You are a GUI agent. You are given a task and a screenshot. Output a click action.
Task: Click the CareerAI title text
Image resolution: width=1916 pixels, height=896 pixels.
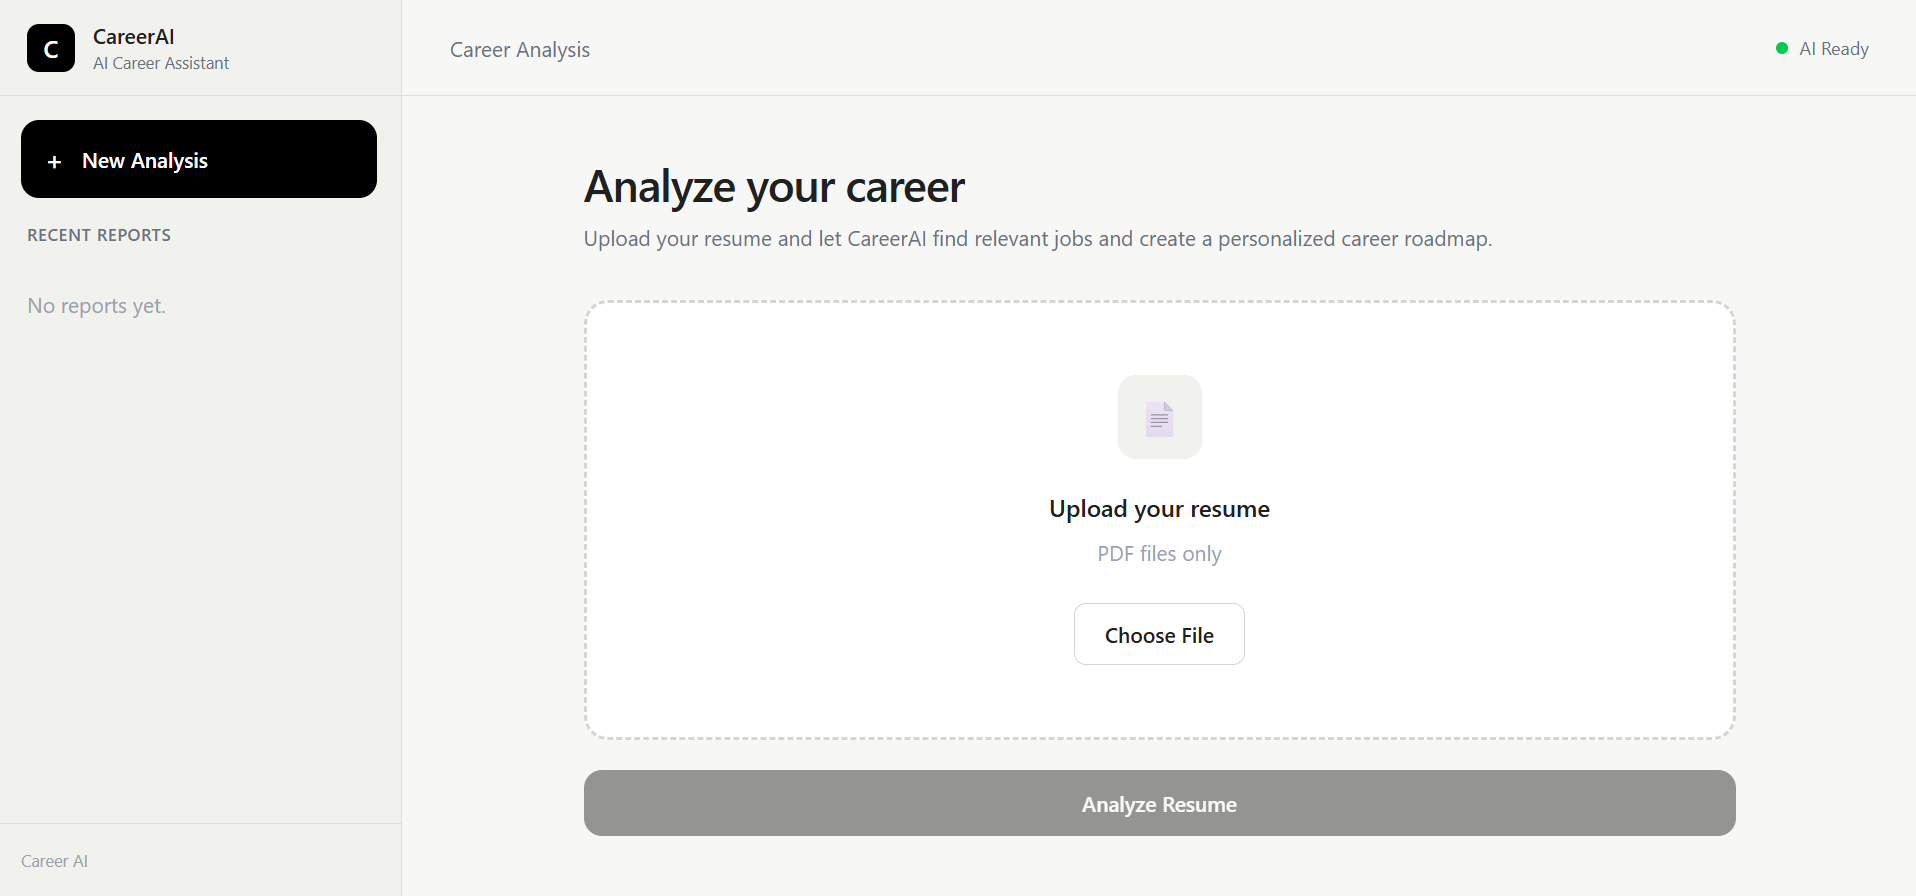click(134, 37)
